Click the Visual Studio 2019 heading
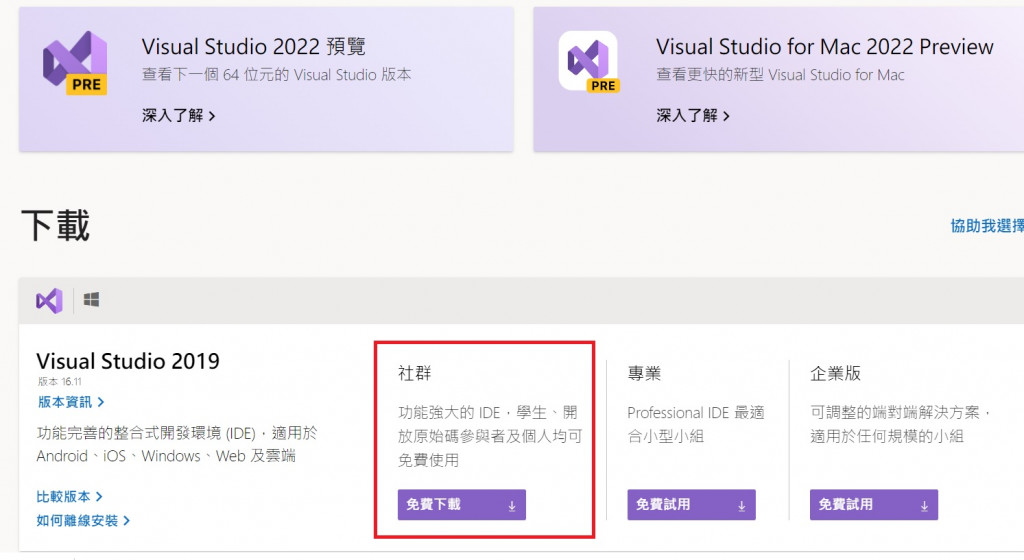Screen dimensions: 1024x560 (128, 361)
